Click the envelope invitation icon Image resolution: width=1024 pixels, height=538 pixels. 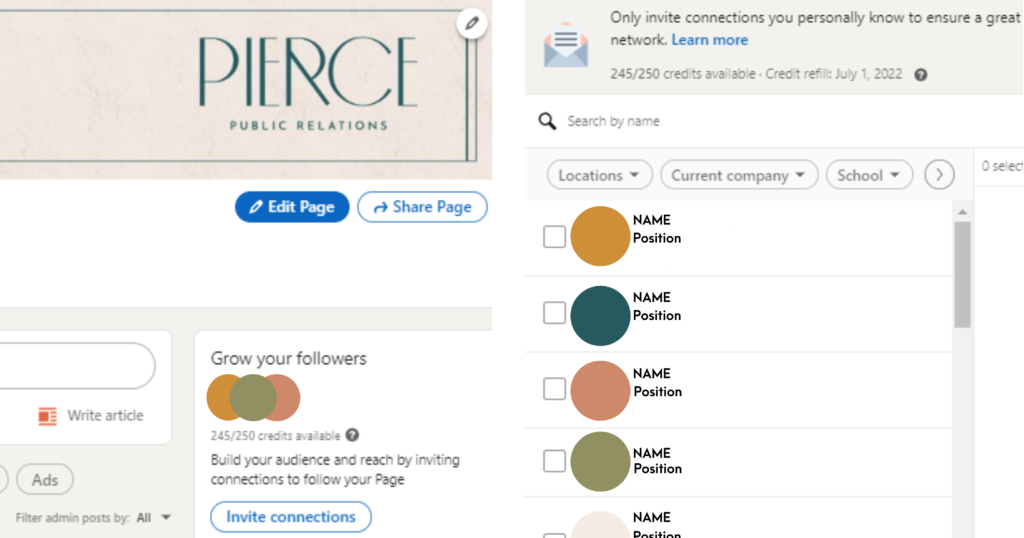(x=566, y=45)
